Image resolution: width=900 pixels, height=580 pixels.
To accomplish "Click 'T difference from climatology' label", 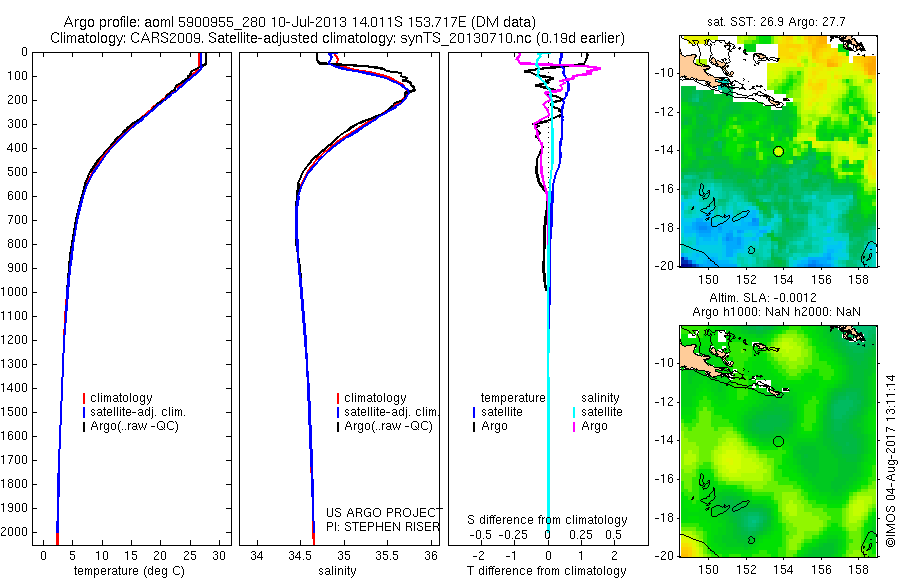I will (x=546, y=571).
